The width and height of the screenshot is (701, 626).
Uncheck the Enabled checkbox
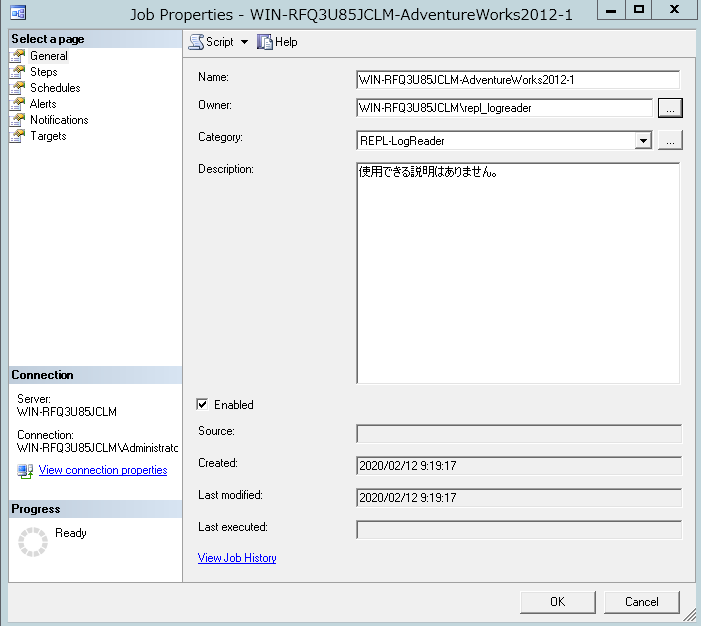pos(202,404)
